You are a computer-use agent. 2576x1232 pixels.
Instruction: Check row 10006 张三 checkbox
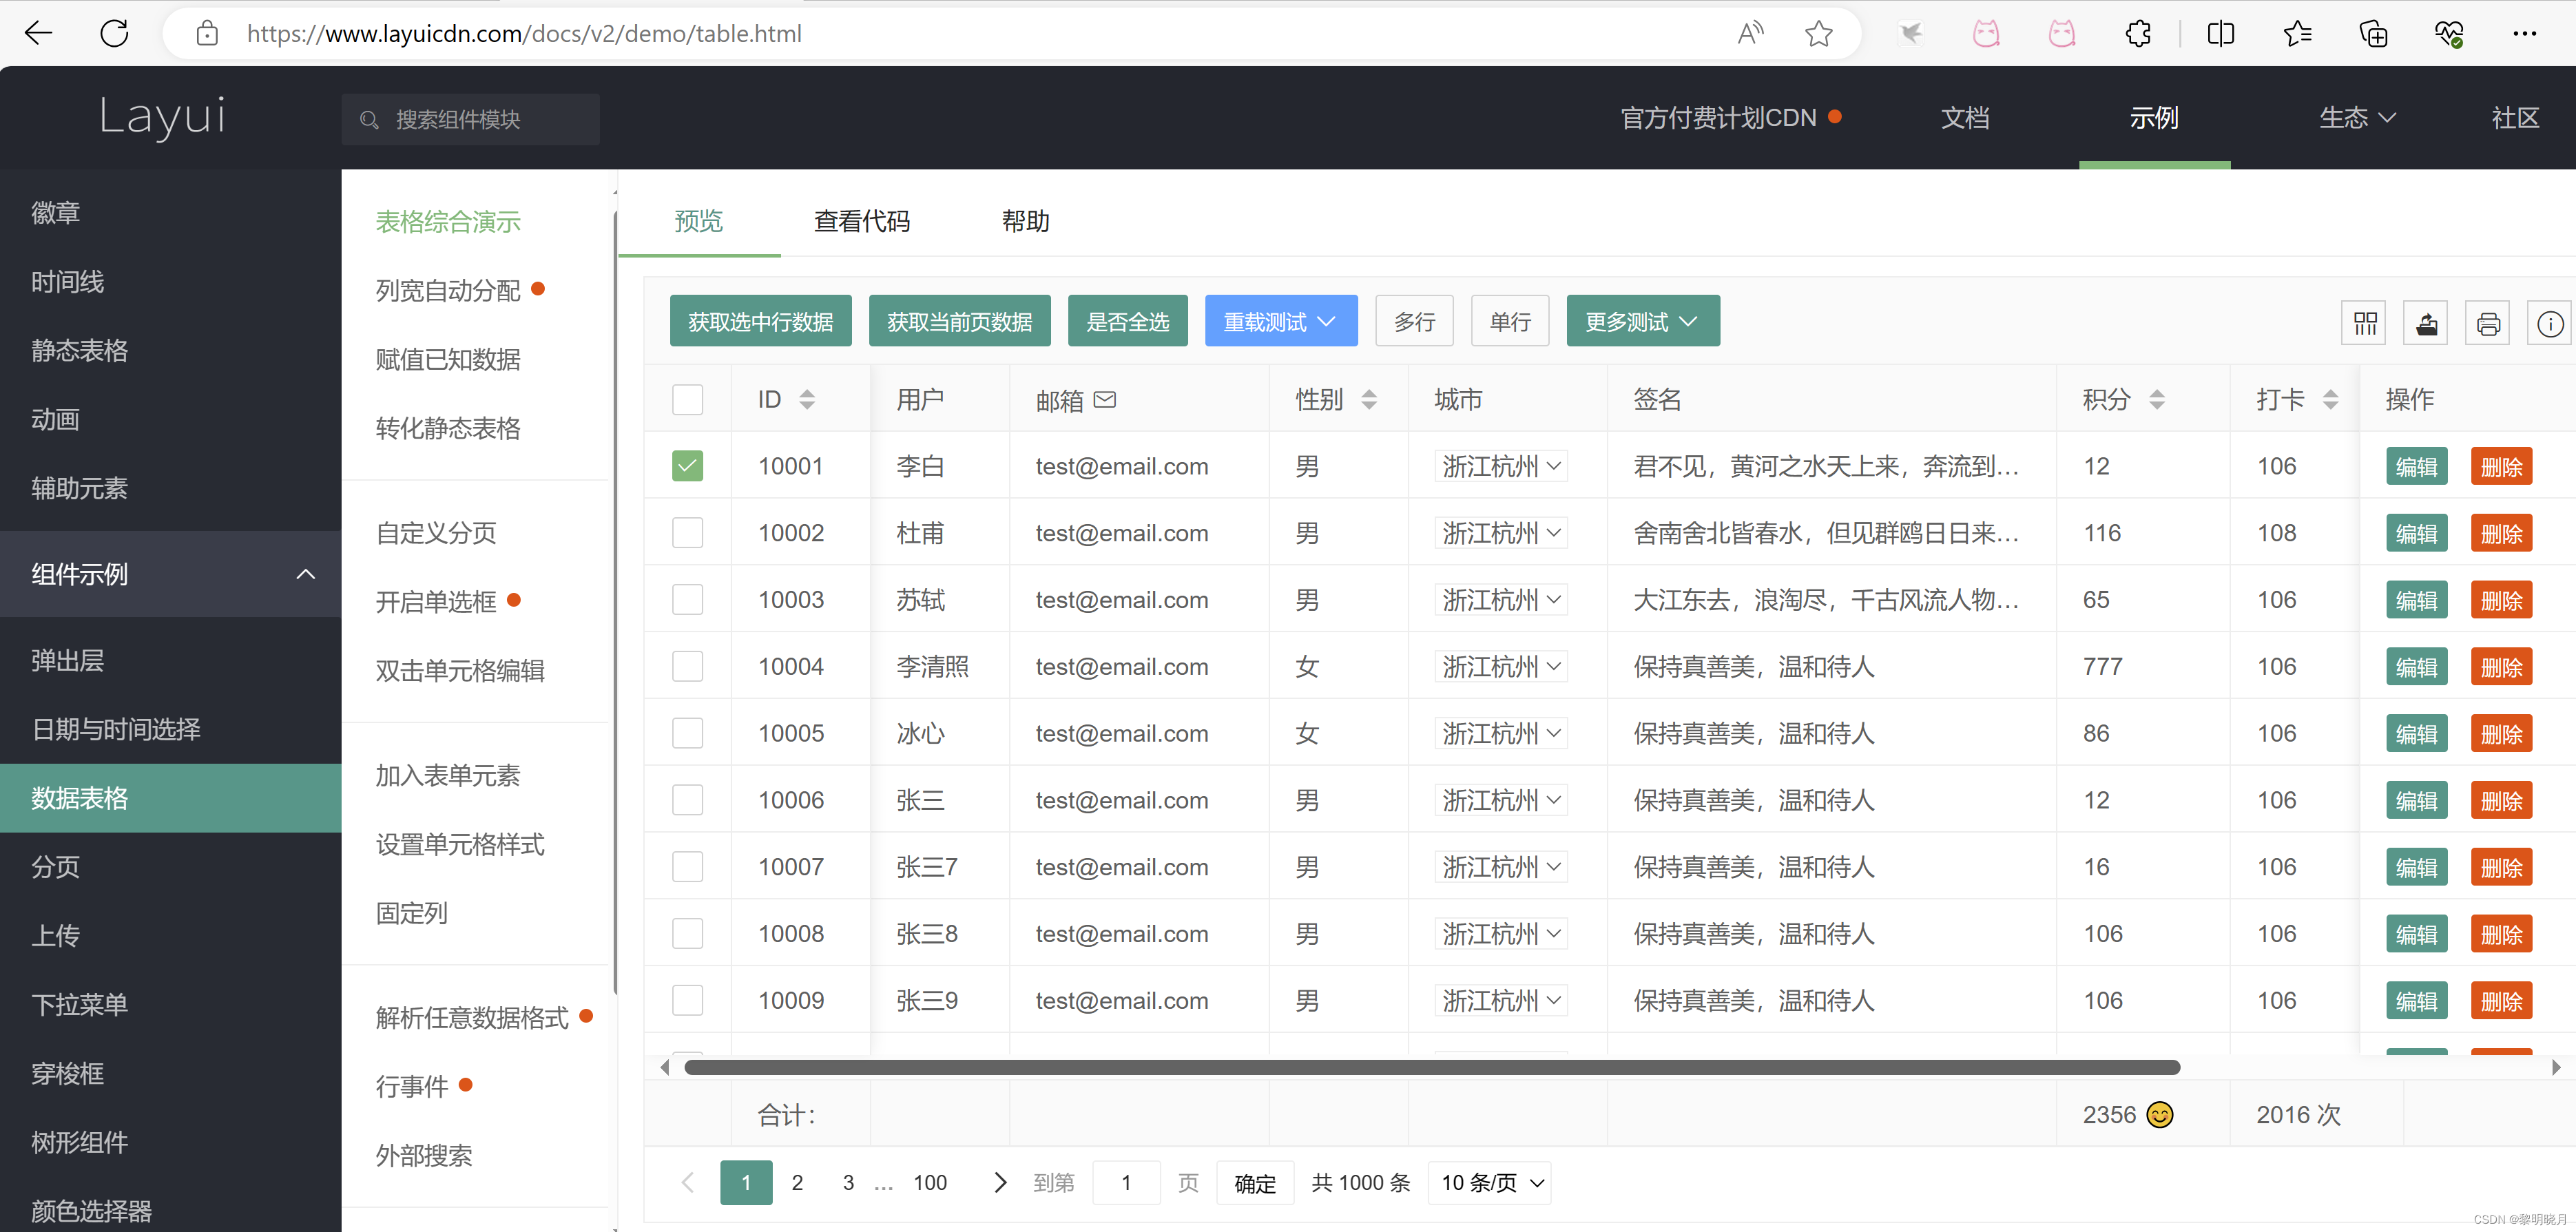(x=687, y=800)
